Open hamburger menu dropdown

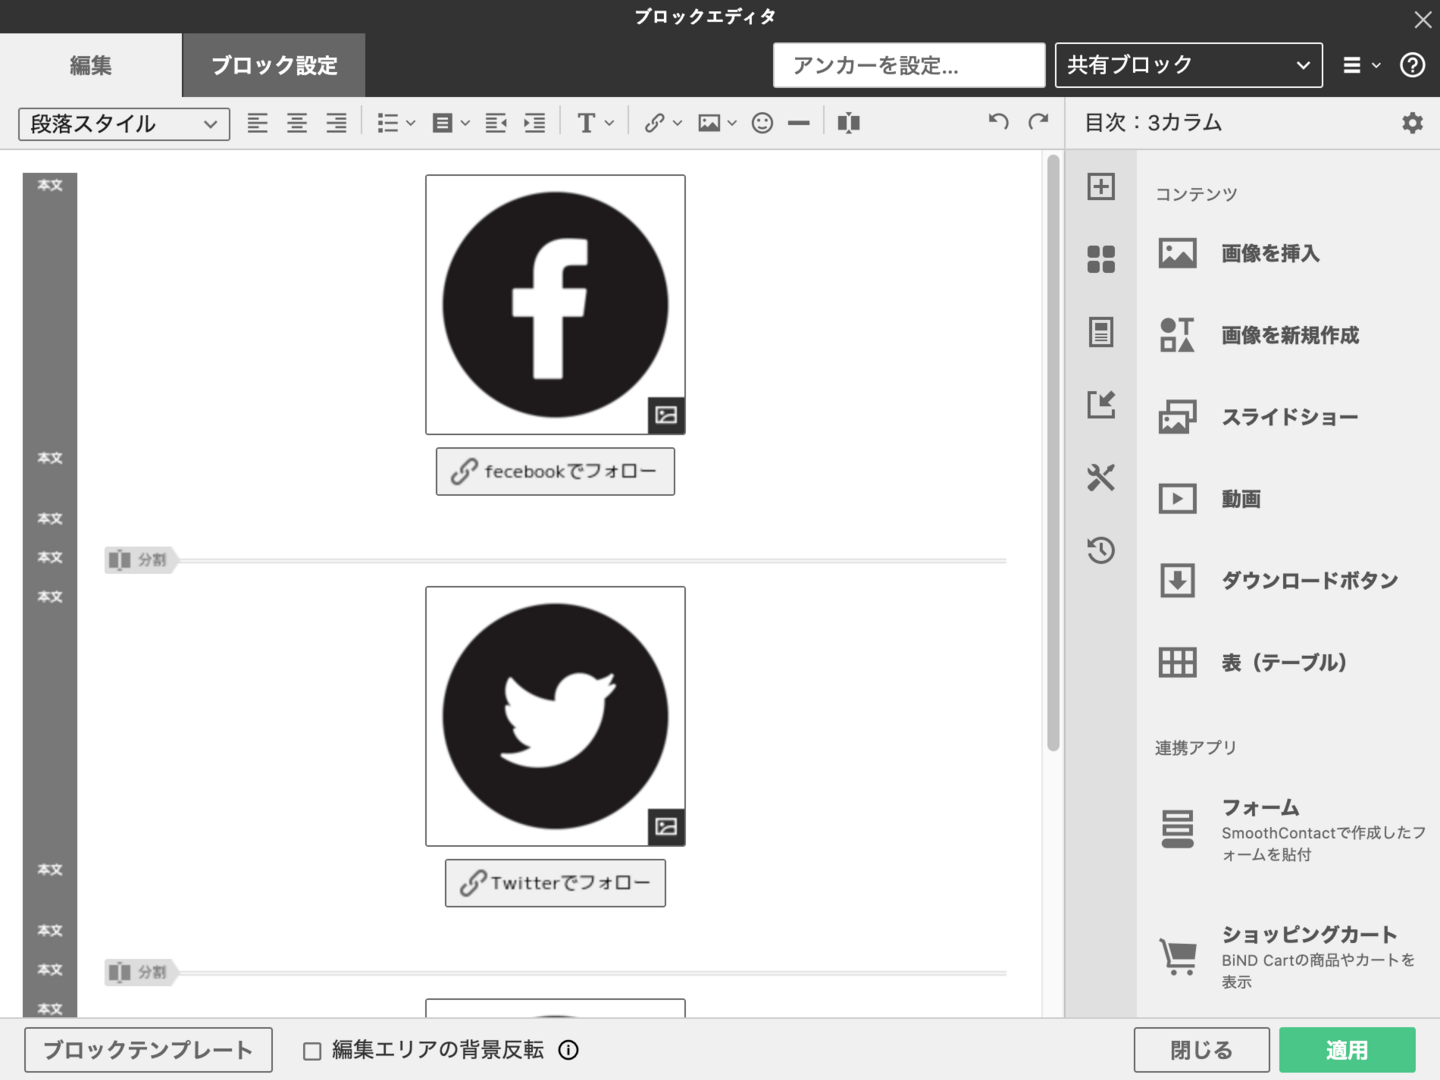click(1361, 65)
